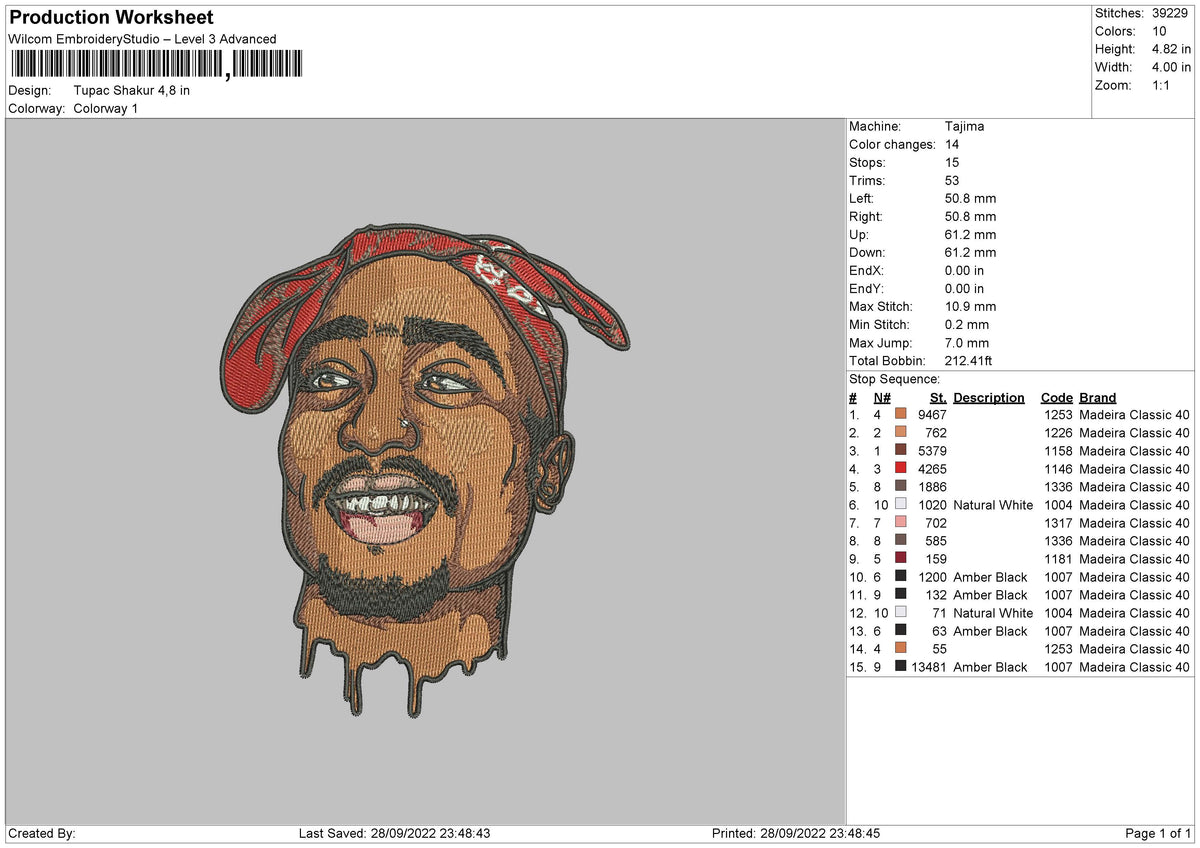The image size is (1200, 848).
Task: Click the N# column header
Action: (x=882, y=397)
